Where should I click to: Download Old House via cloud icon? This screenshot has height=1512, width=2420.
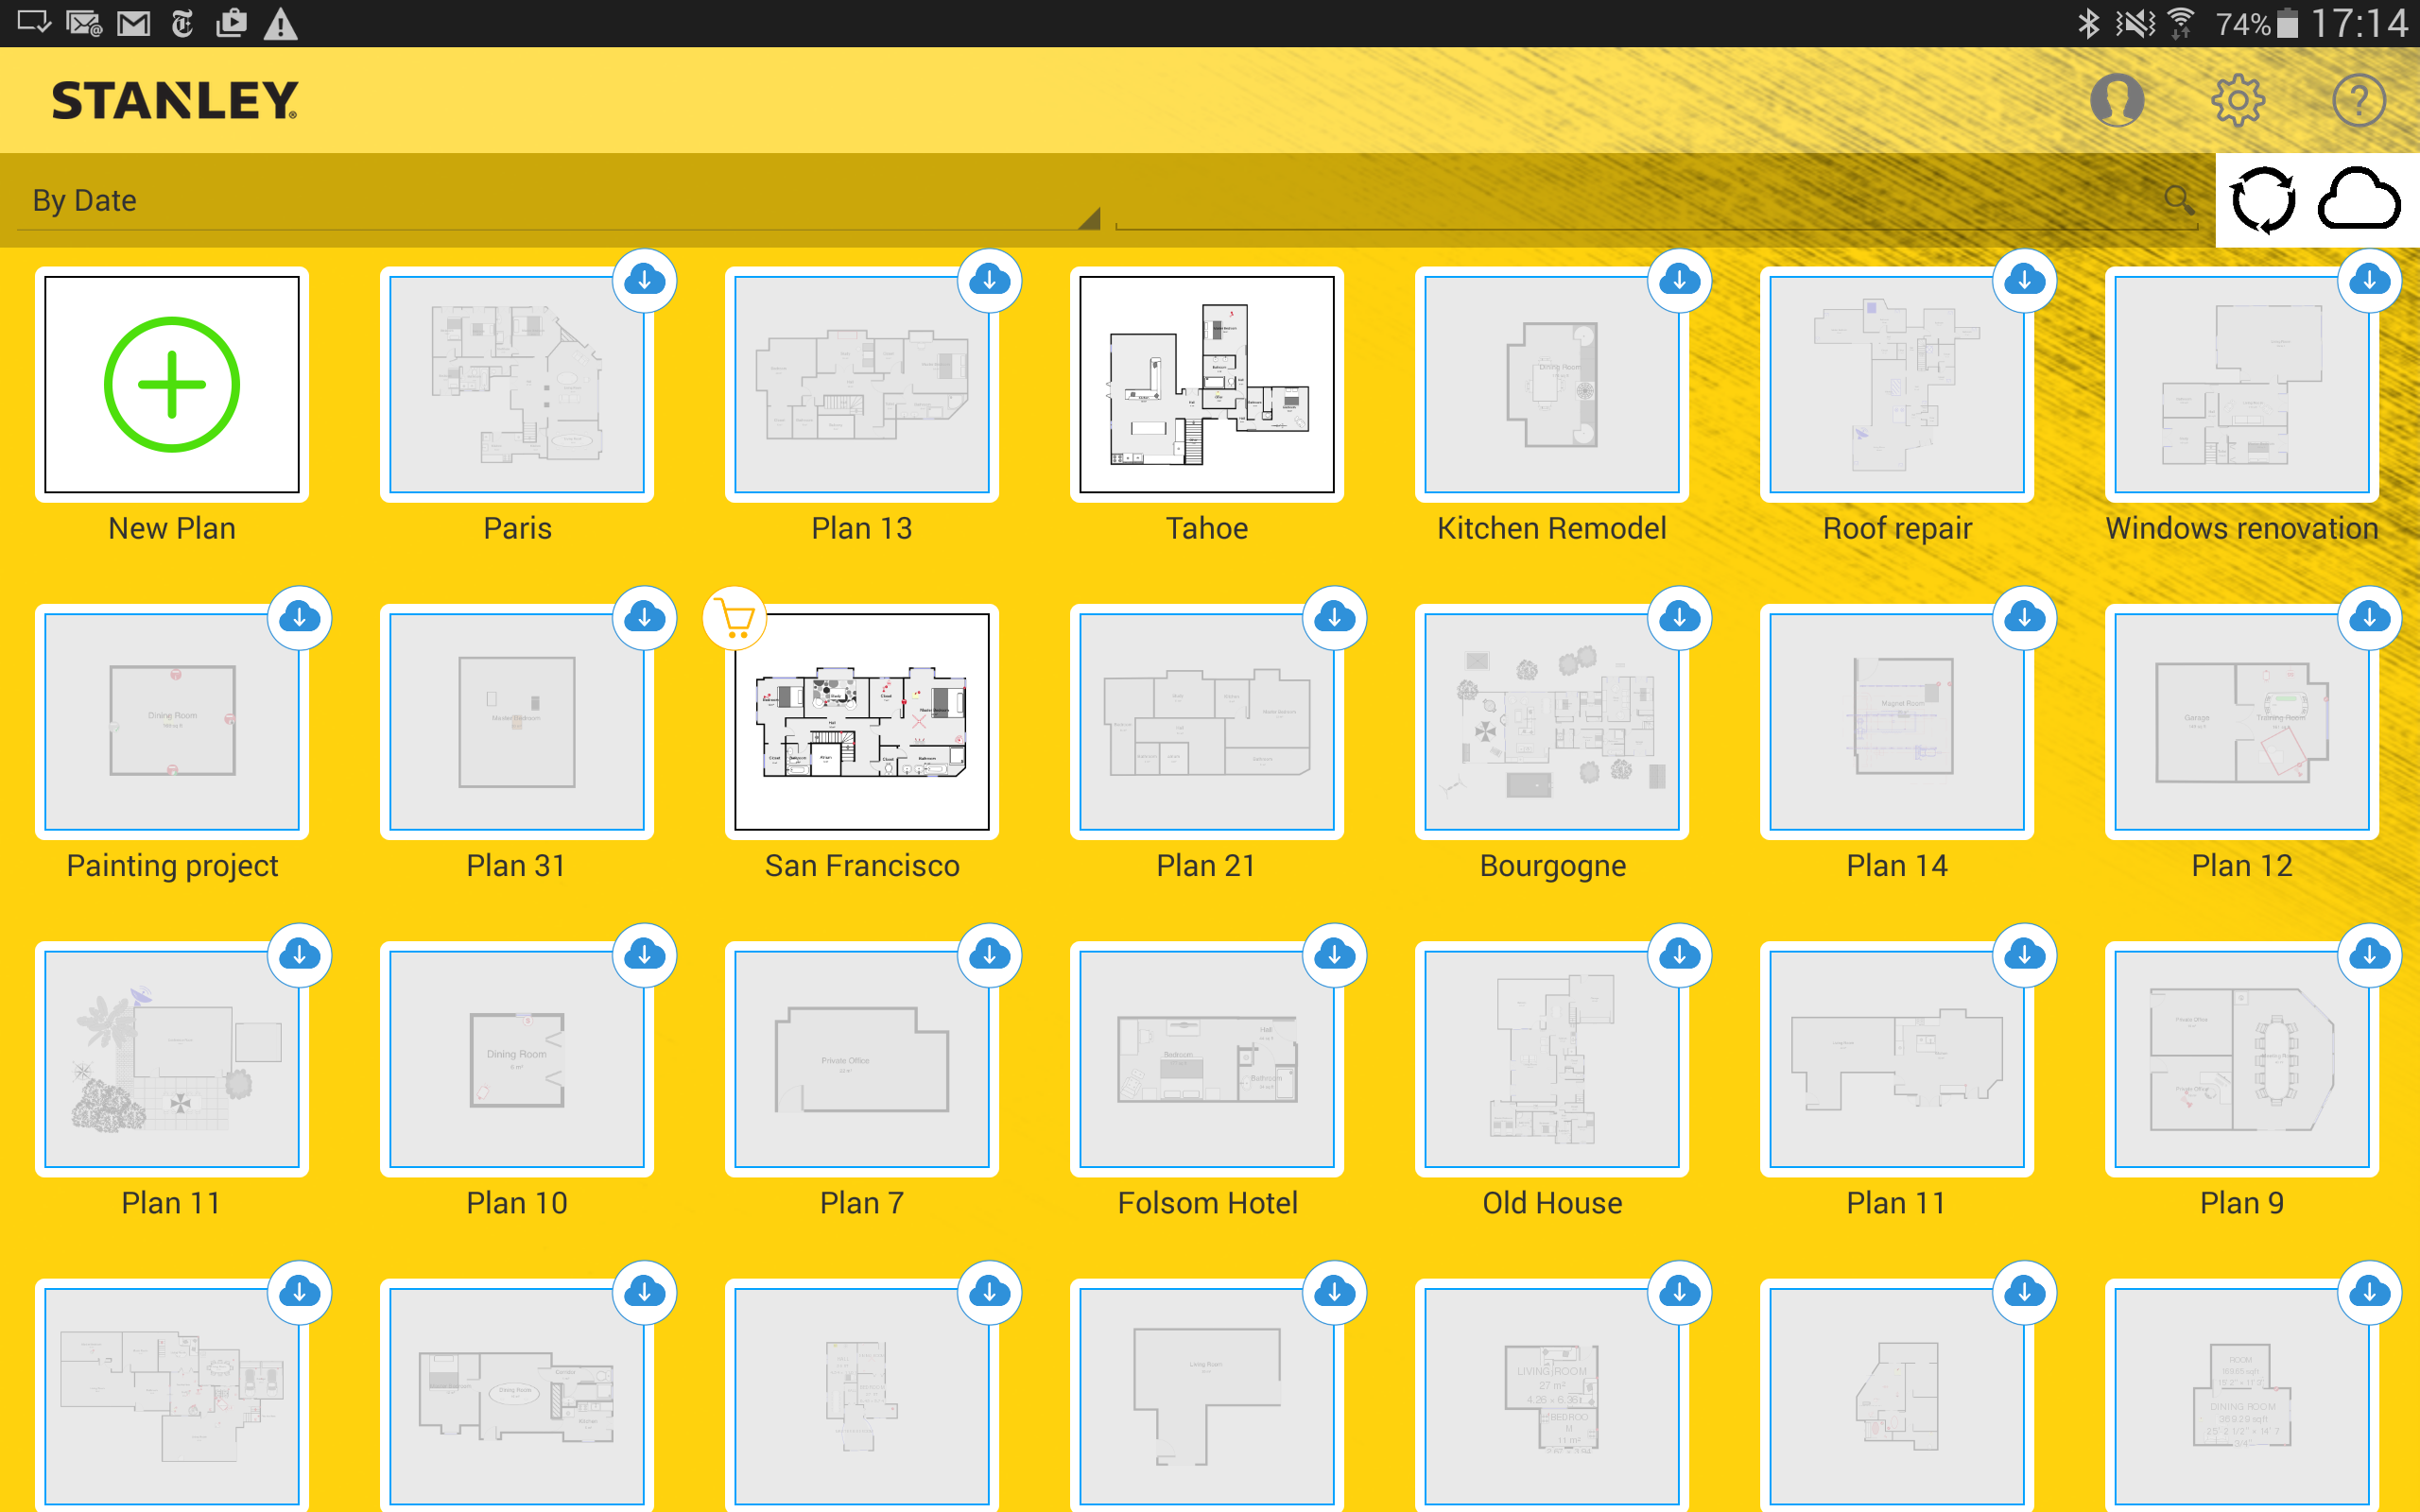click(1680, 955)
